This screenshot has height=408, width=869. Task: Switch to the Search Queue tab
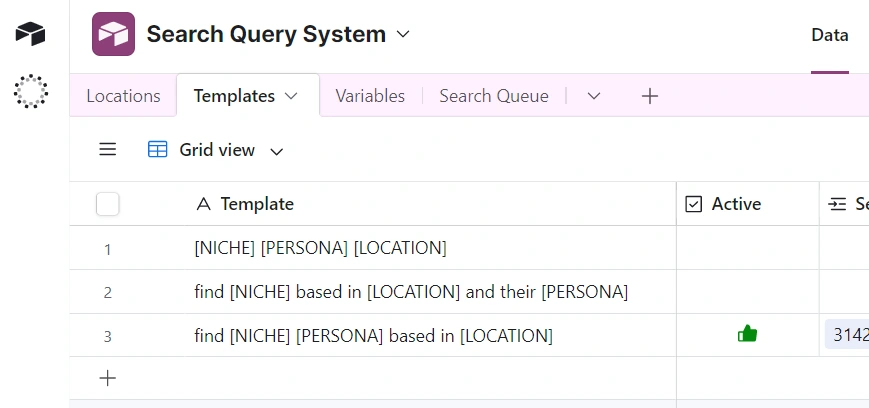(x=494, y=96)
